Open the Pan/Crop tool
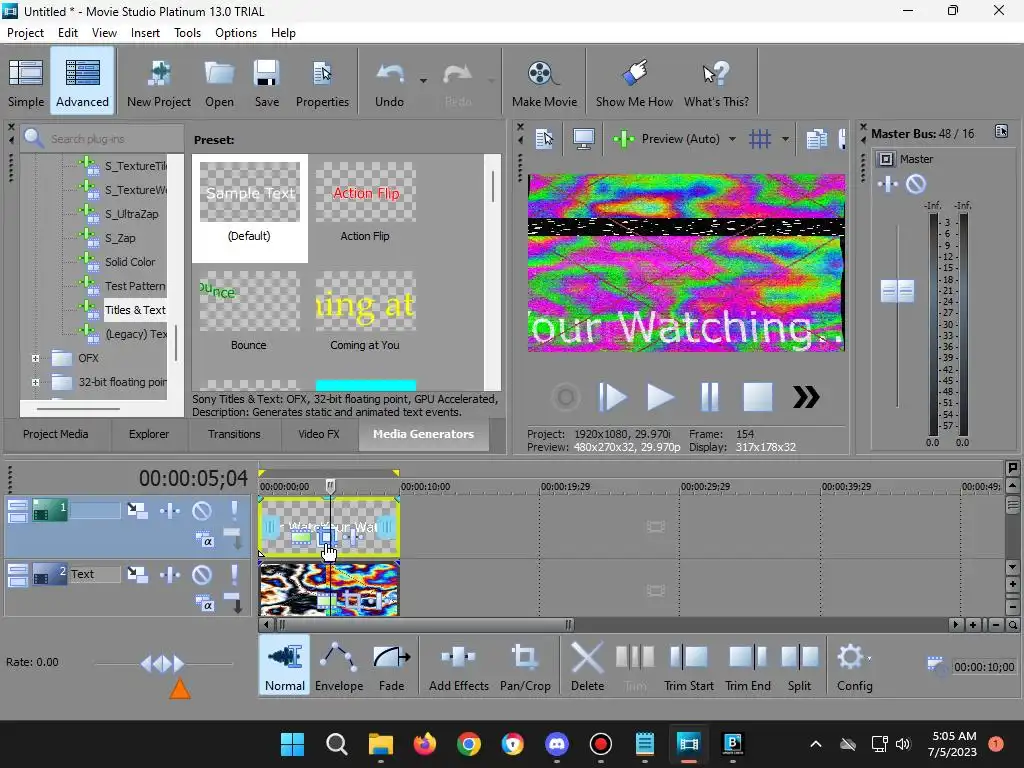The height and width of the screenshot is (768, 1024). 525,665
